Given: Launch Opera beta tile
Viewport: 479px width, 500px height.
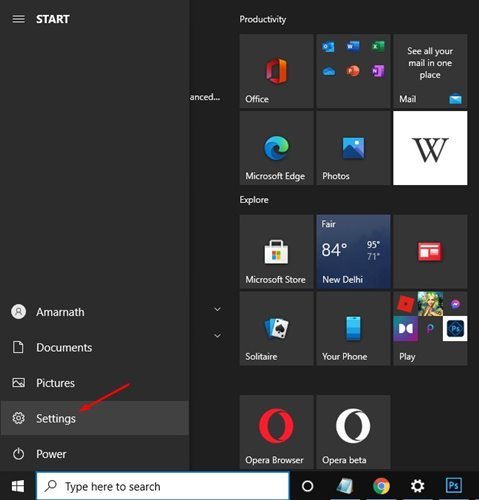Looking at the screenshot, I should pos(353,432).
